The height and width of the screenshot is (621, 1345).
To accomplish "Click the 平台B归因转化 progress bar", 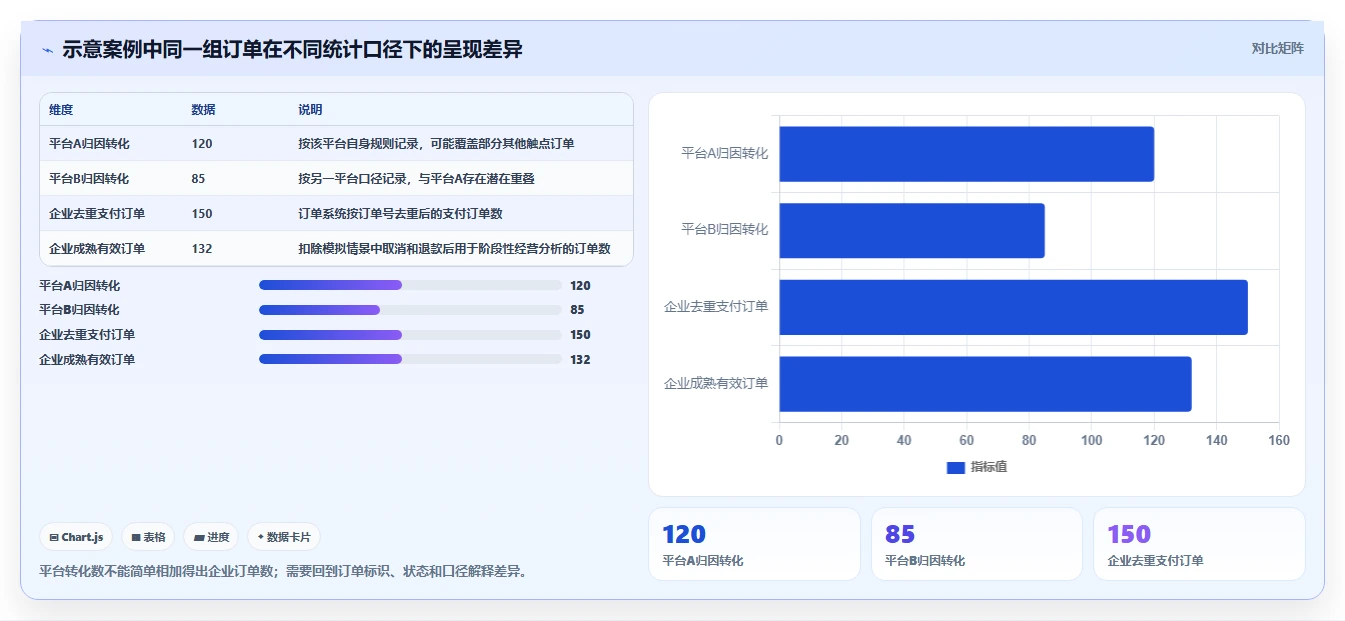I will 410,310.
